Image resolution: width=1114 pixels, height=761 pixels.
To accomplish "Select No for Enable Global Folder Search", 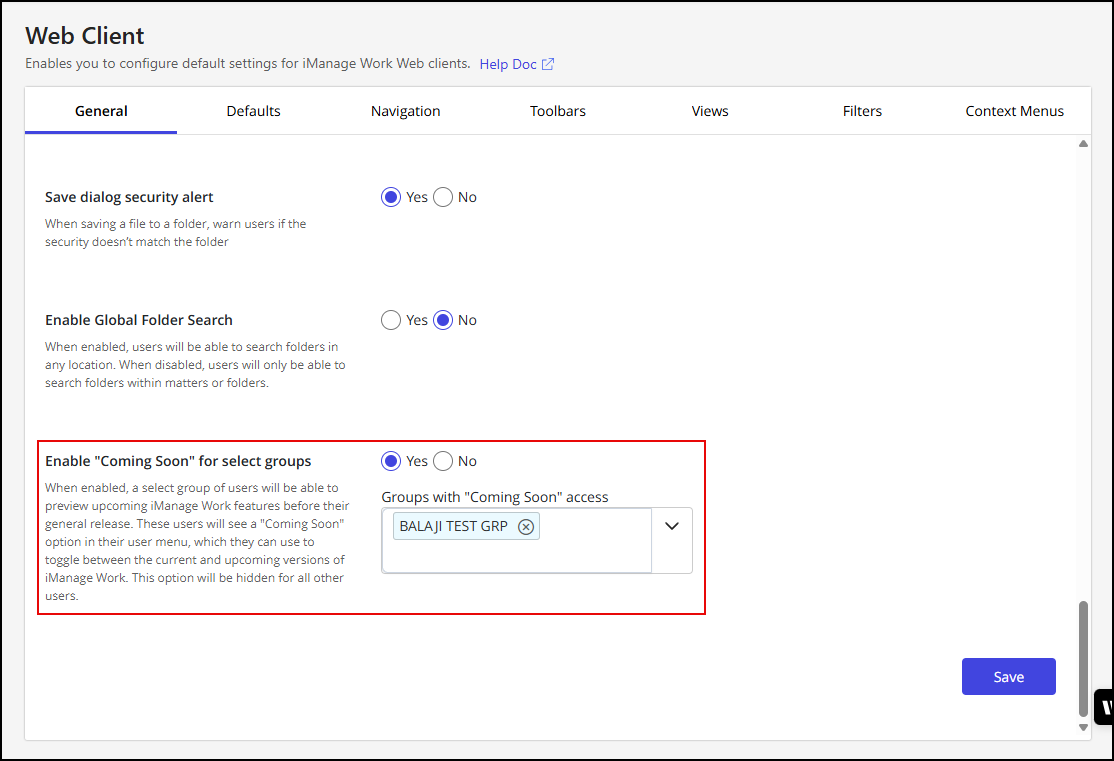I will (x=443, y=320).
